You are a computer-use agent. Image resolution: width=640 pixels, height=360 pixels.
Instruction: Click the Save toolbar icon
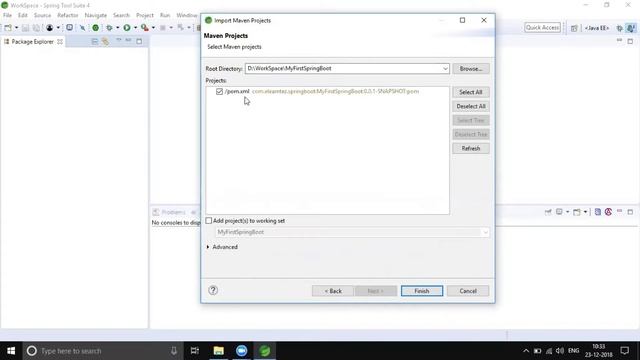(x=25, y=28)
